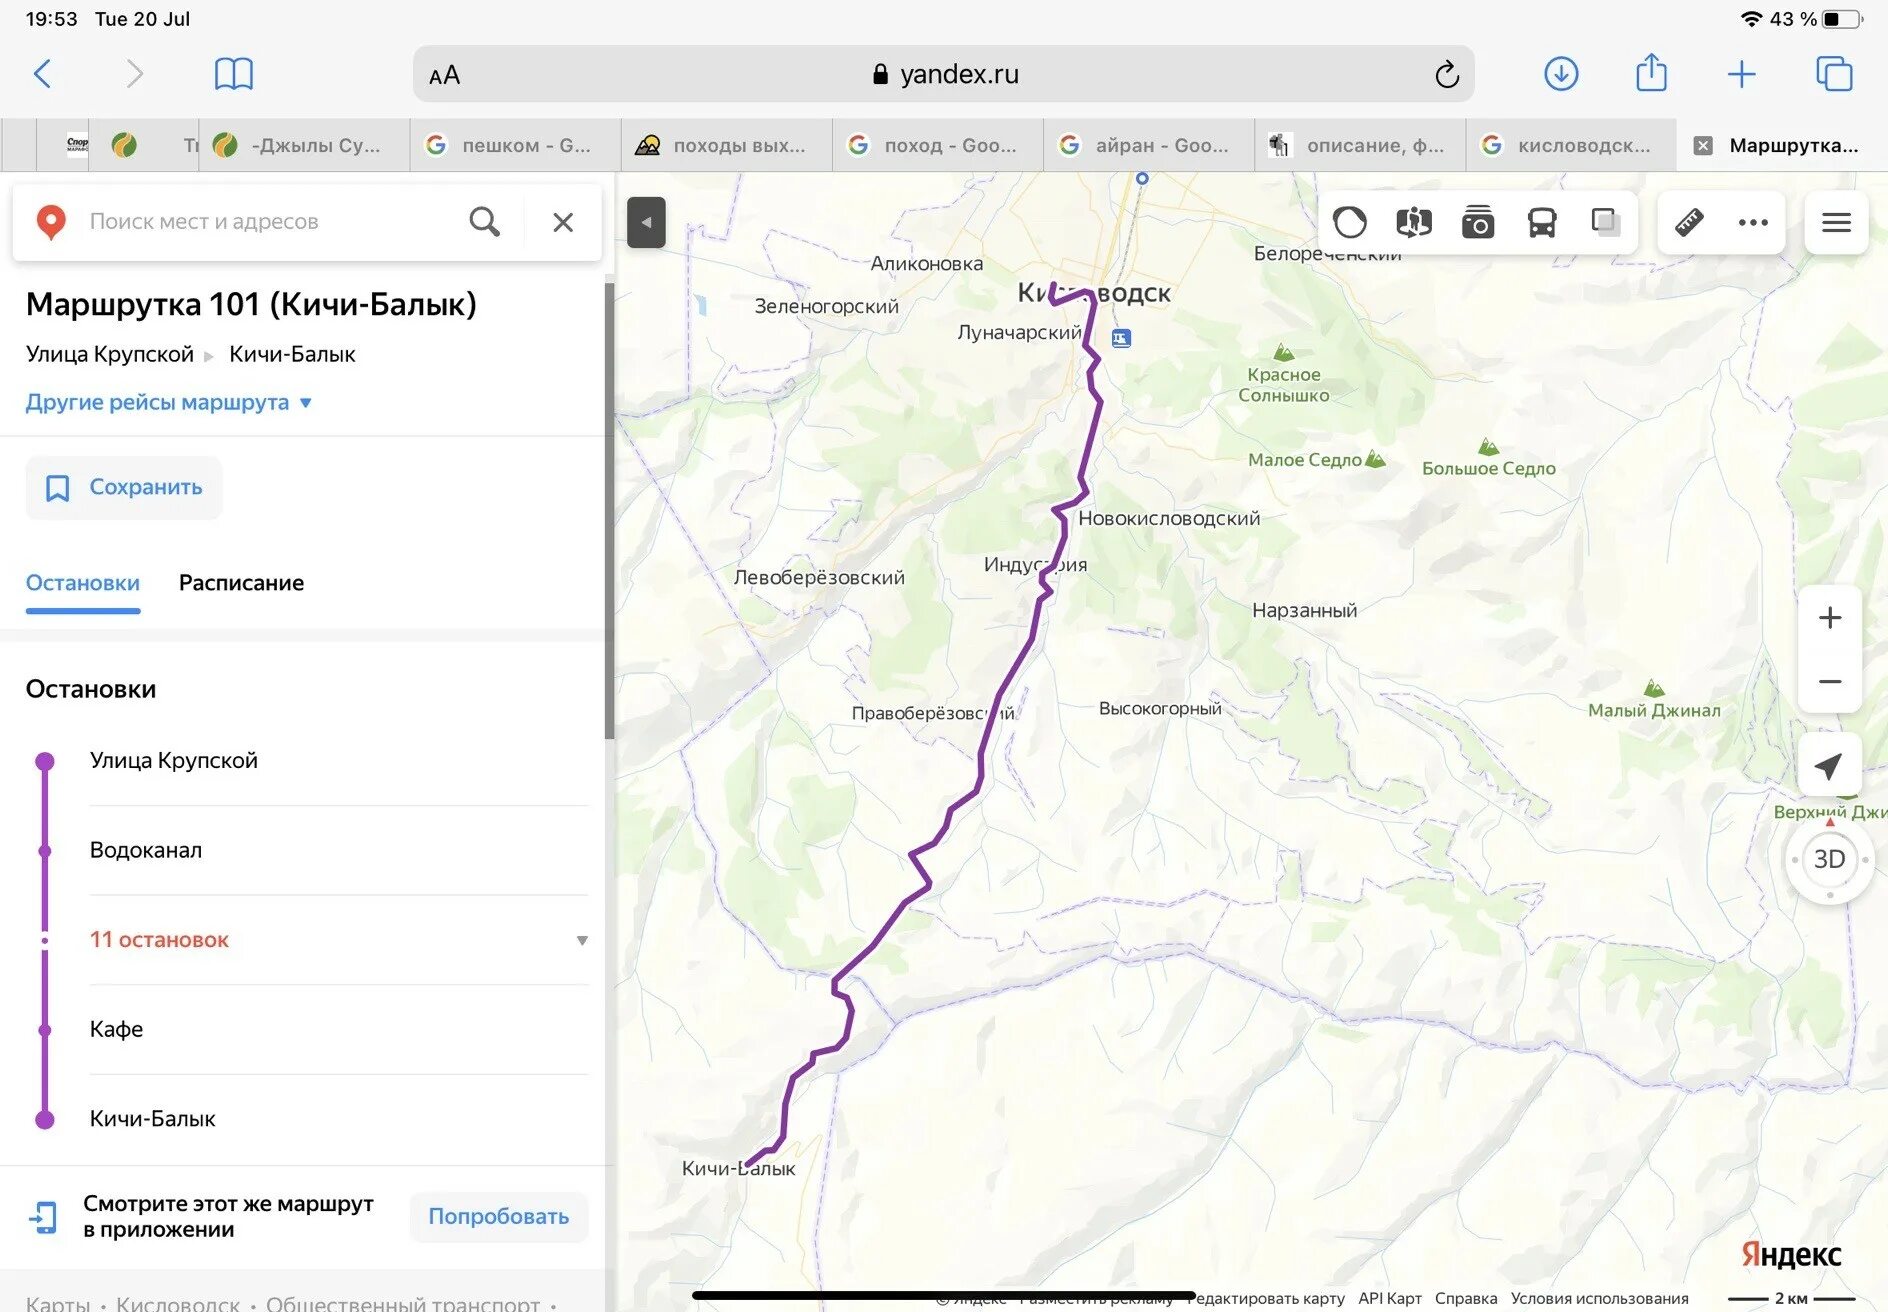Click the API Карт link

pyautogui.click(x=1389, y=1299)
